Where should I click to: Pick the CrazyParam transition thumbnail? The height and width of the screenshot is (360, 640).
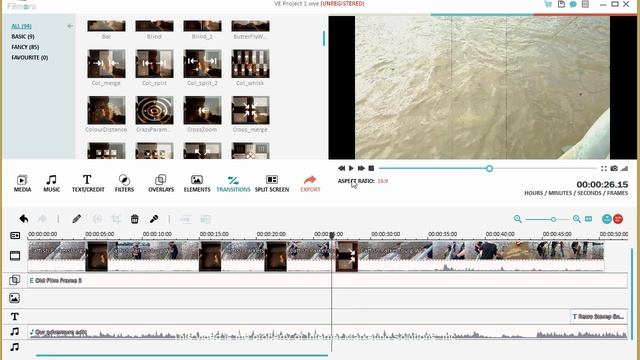pos(154,110)
